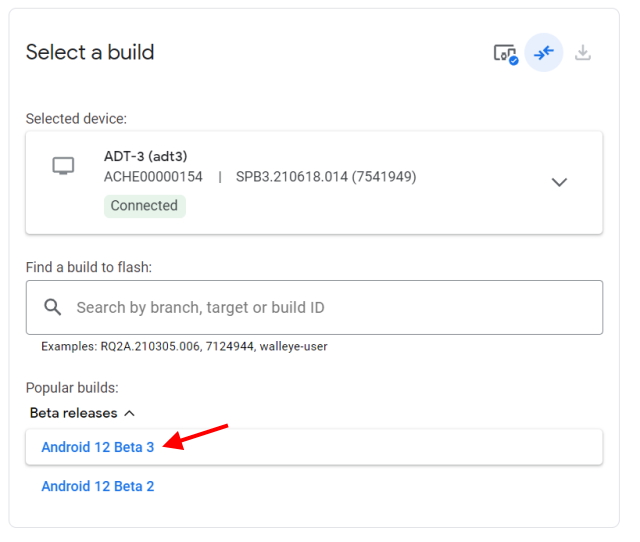Expand the selected device dropdown chevron
Image resolution: width=640 pixels, height=542 pixels.
559,182
